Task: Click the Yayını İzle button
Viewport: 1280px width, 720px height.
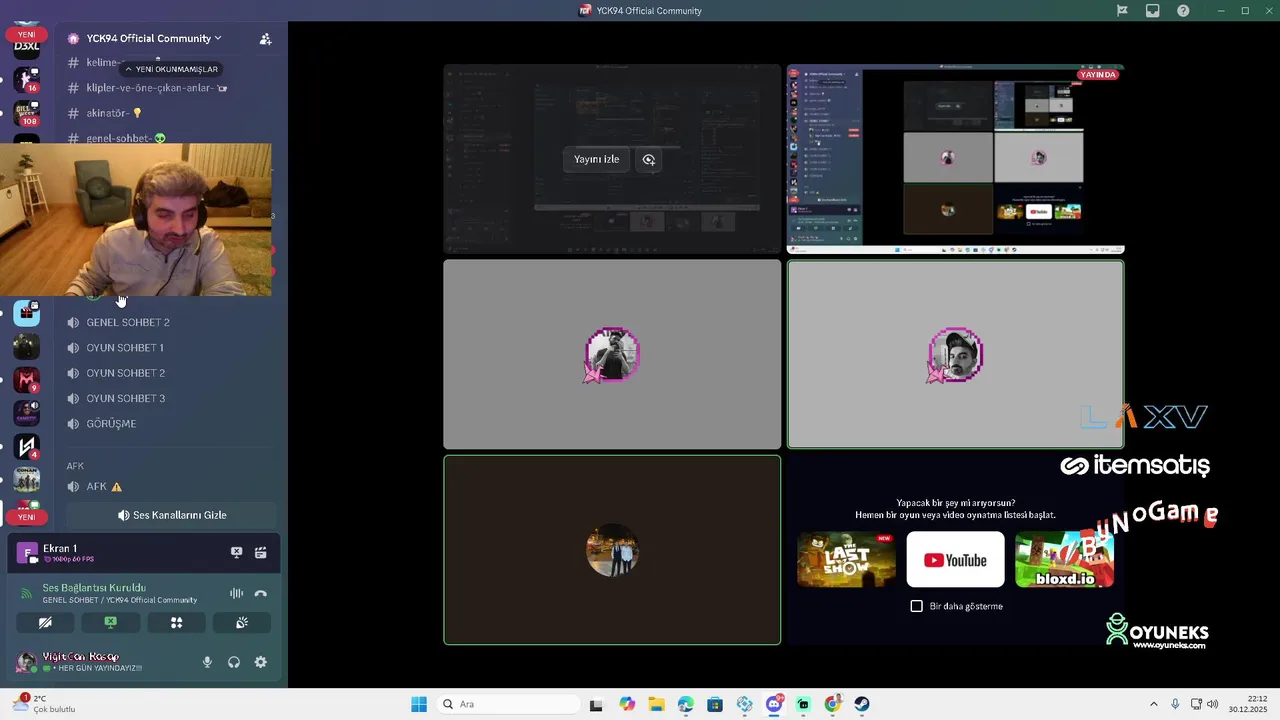Action: pos(597,159)
